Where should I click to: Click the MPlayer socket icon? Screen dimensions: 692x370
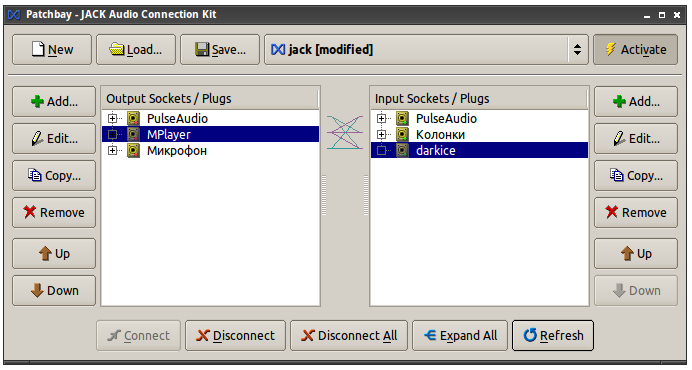click(x=133, y=134)
